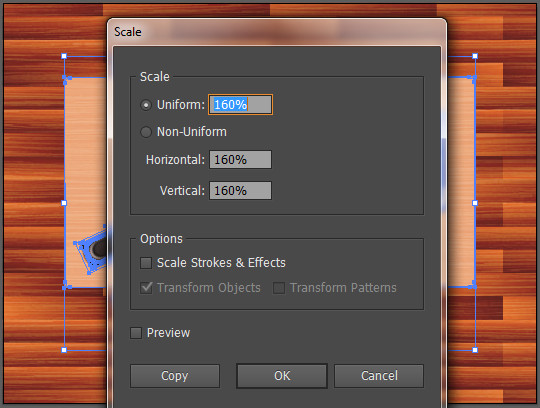Screen dimensions: 540x408
Task: Select the small tilted knob object on canvas
Action: pyautogui.click(x=92, y=250)
